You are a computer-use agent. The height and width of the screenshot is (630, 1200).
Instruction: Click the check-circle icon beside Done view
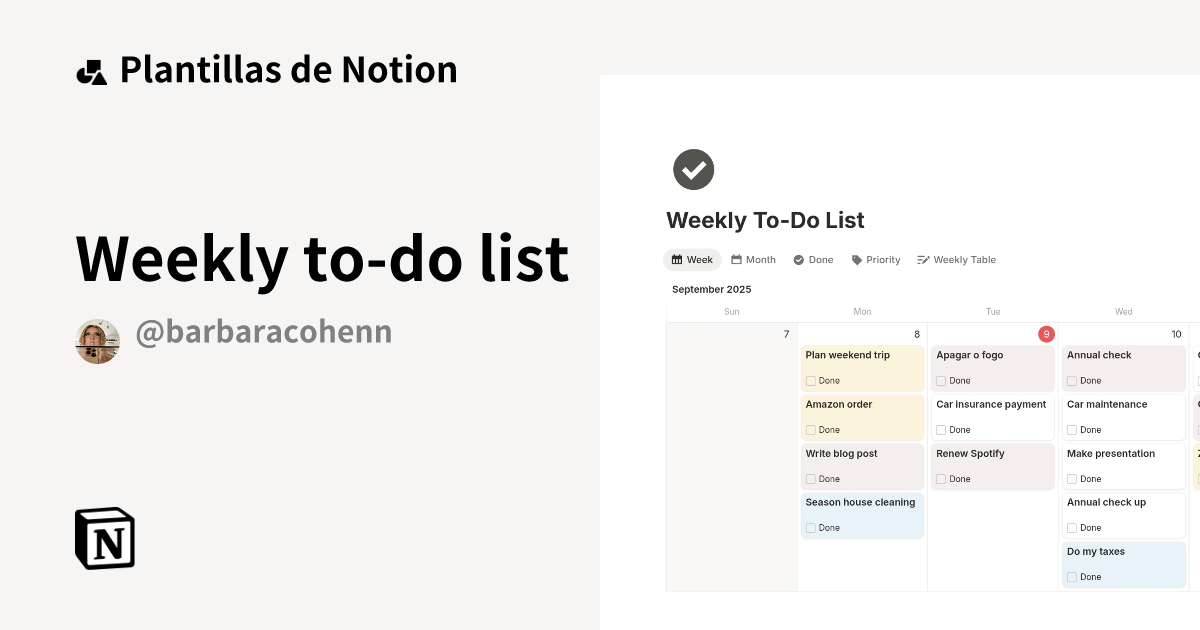point(798,259)
